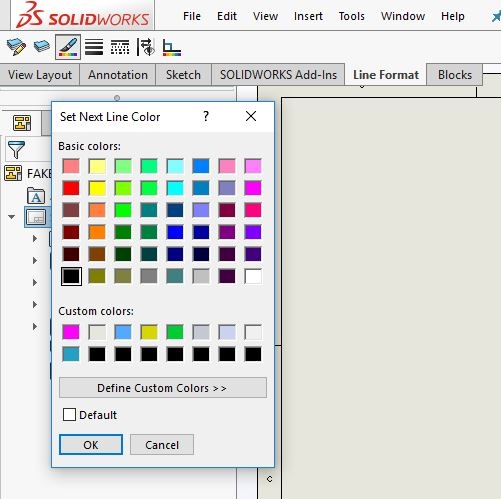The height and width of the screenshot is (499, 501).
Task: Expand the first collapsed tree arrow under the sheet
Action: [x=35, y=238]
